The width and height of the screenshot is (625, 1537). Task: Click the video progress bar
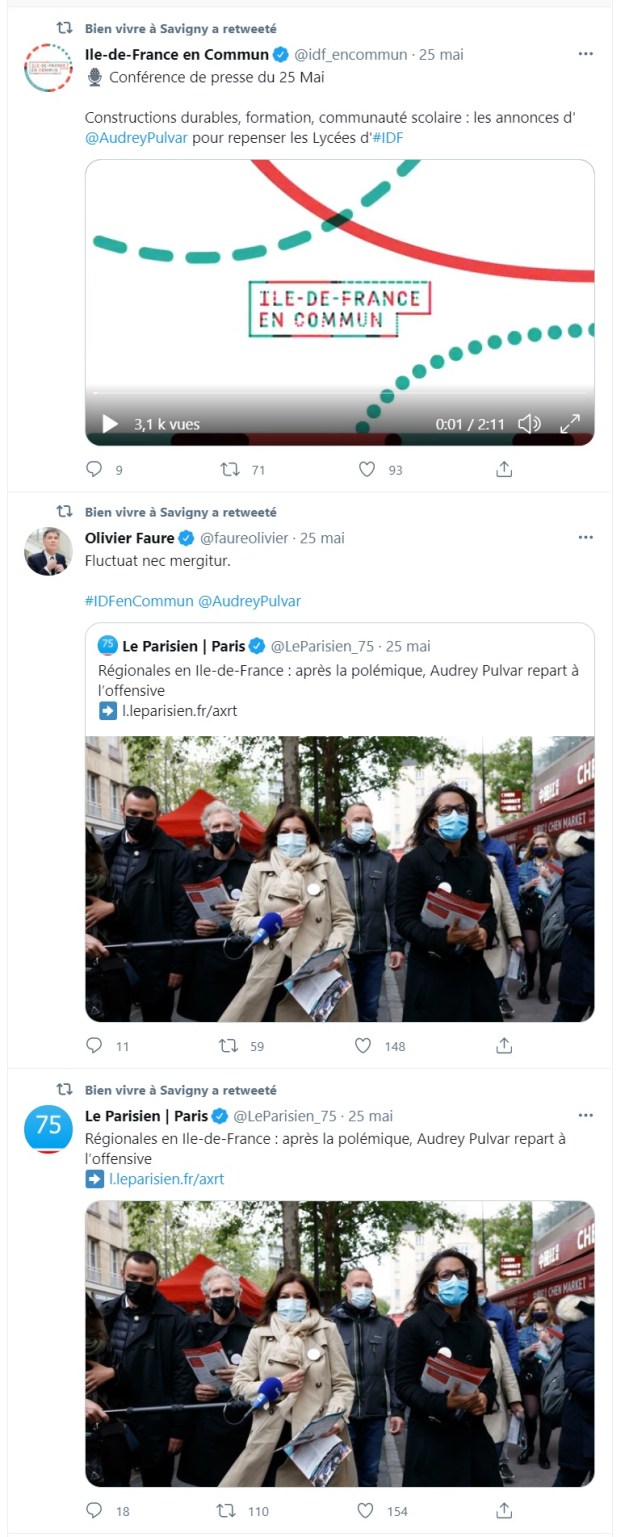[340, 395]
